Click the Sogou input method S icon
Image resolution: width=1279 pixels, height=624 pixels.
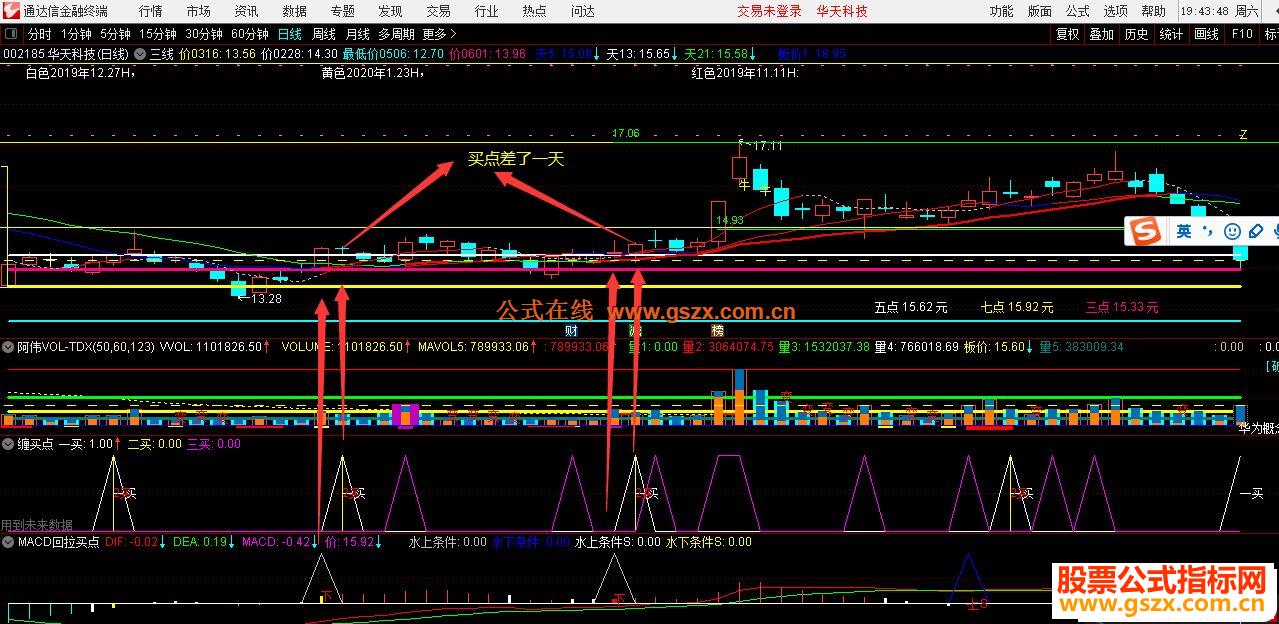pos(1144,232)
